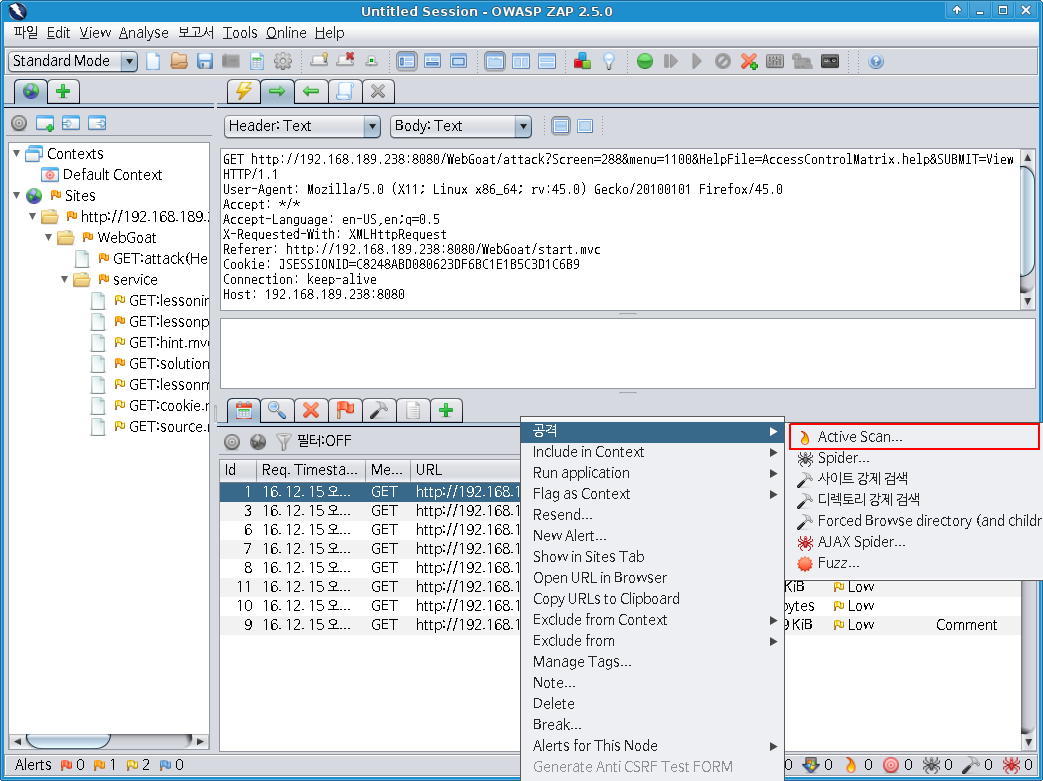Open the Body: Text dropdown
1043x781 pixels.
pyautogui.click(x=461, y=126)
